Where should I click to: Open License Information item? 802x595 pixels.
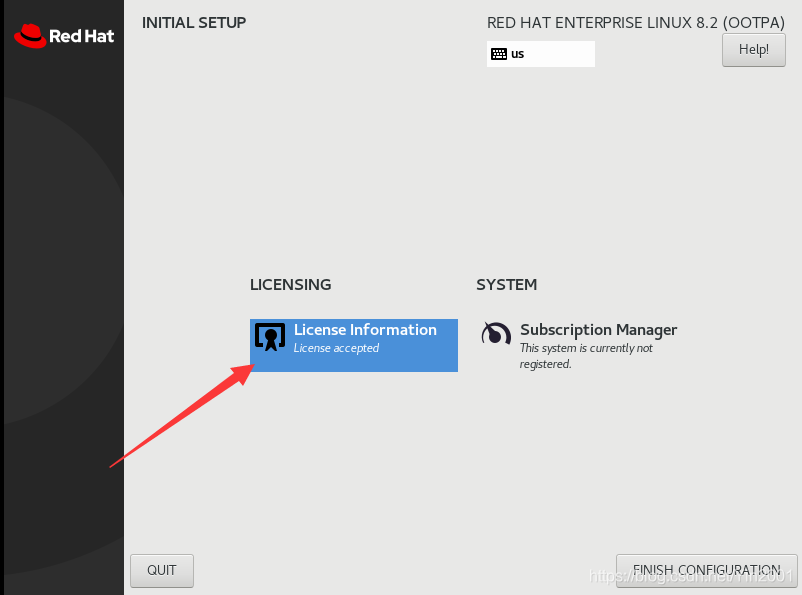pyautogui.click(x=353, y=345)
